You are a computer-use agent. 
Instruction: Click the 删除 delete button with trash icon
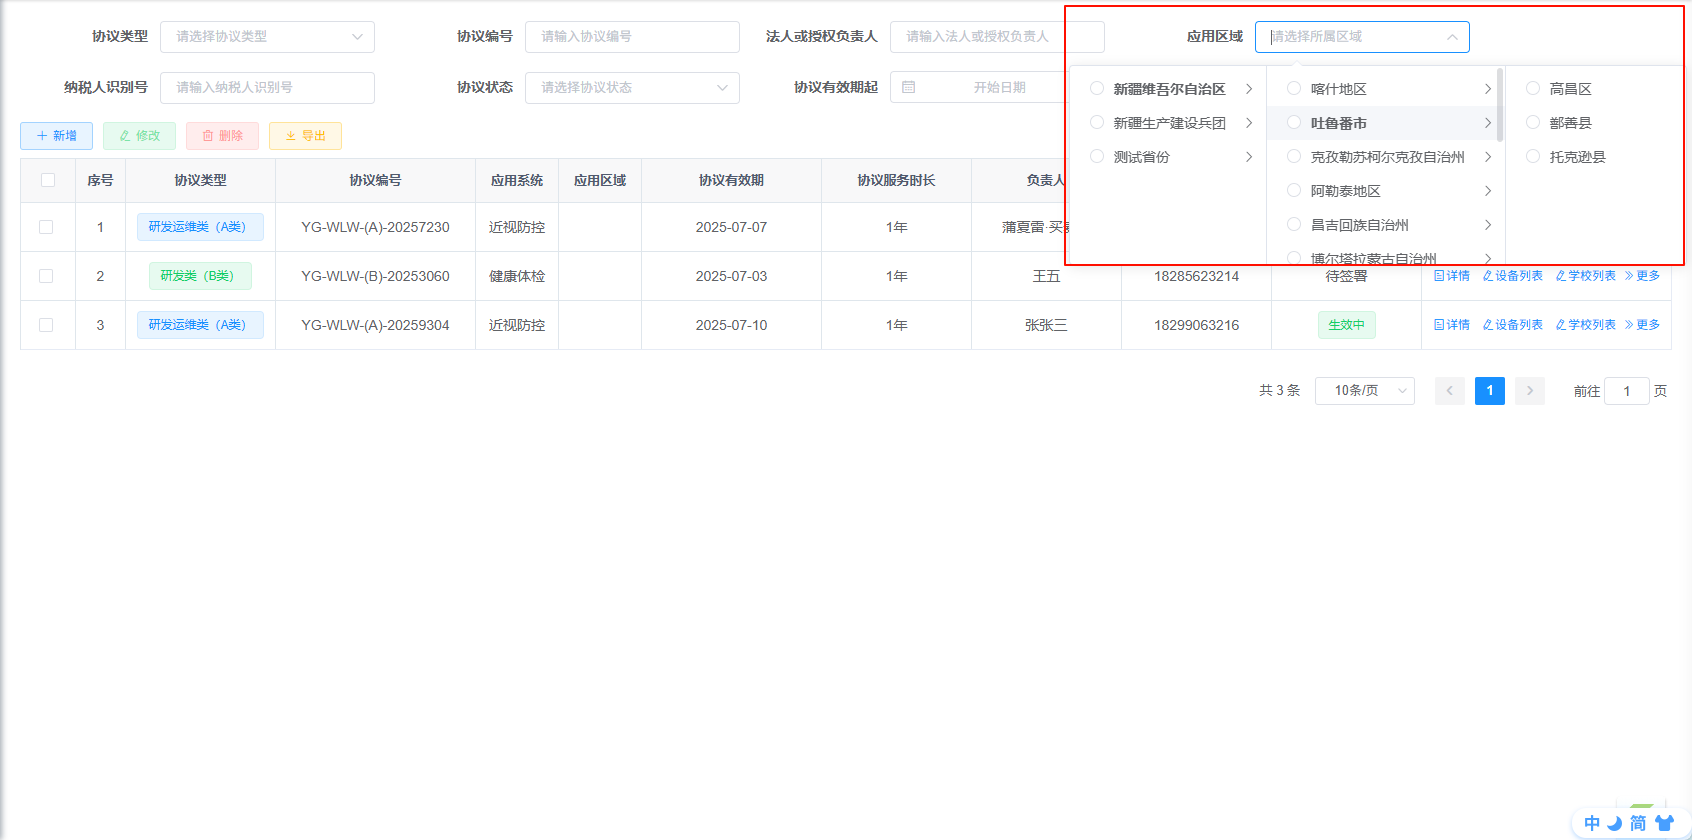pos(222,136)
